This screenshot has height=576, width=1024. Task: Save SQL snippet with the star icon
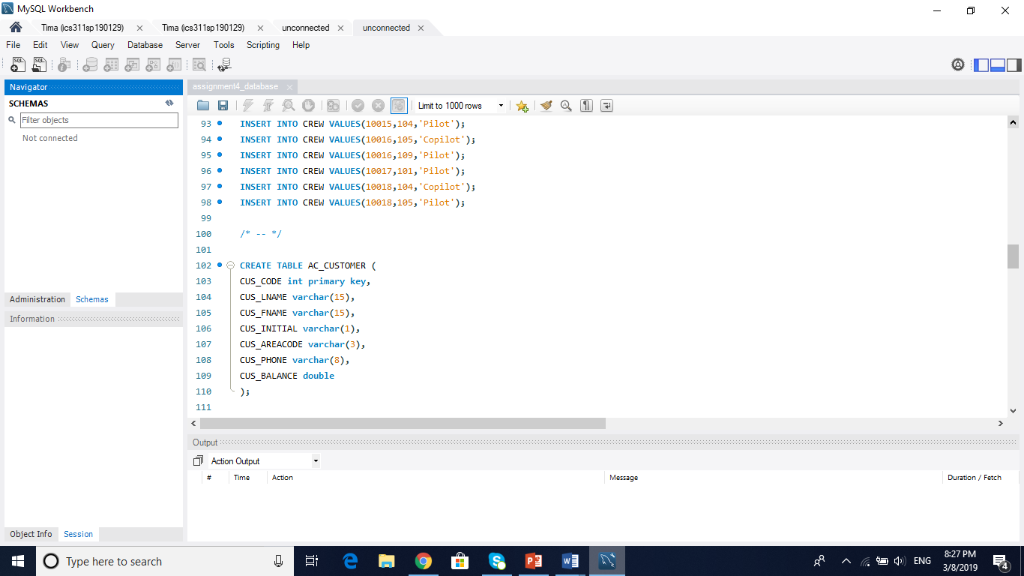click(522, 105)
